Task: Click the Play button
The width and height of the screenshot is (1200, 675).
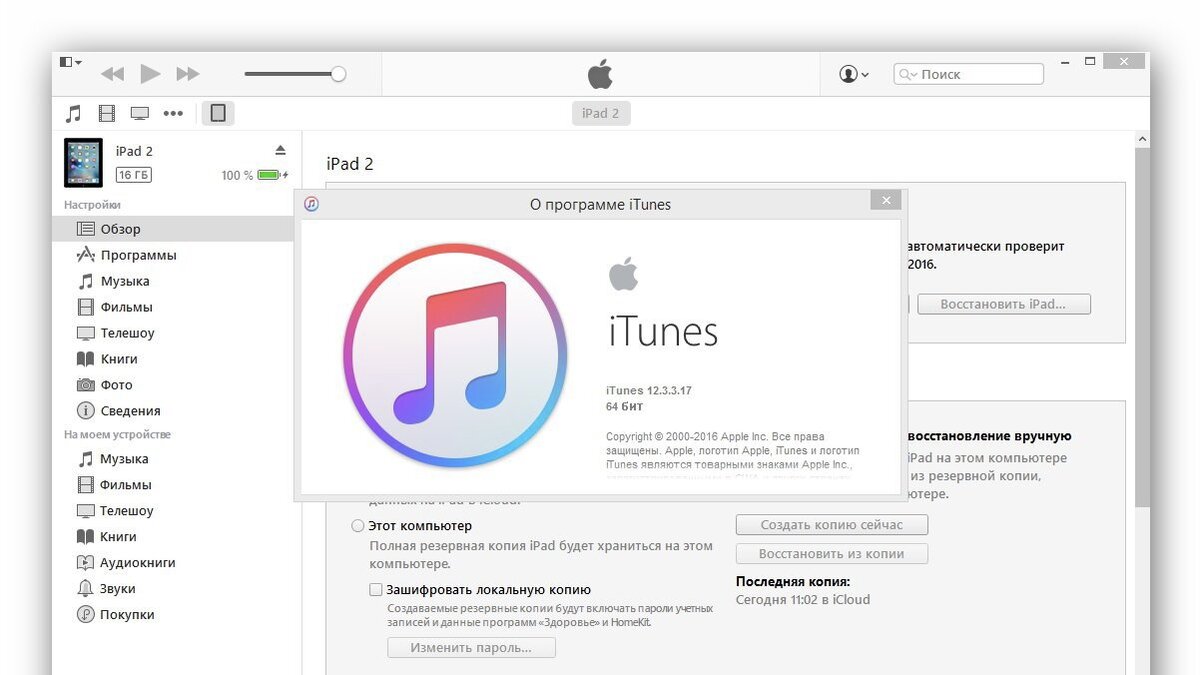Action: (x=150, y=73)
